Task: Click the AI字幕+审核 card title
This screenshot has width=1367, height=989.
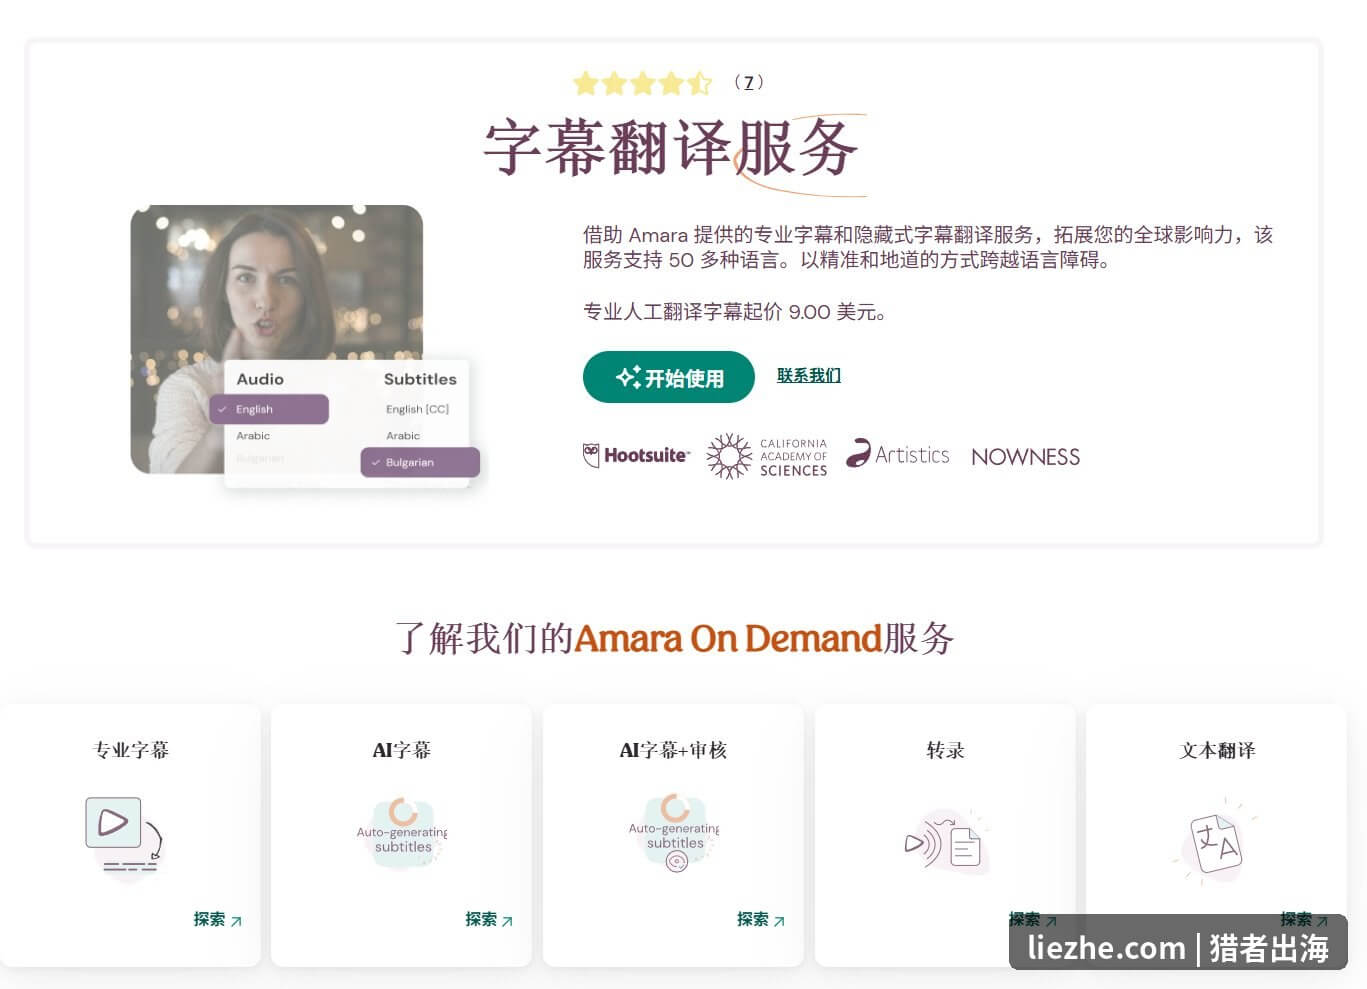Action: pos(673,750)
